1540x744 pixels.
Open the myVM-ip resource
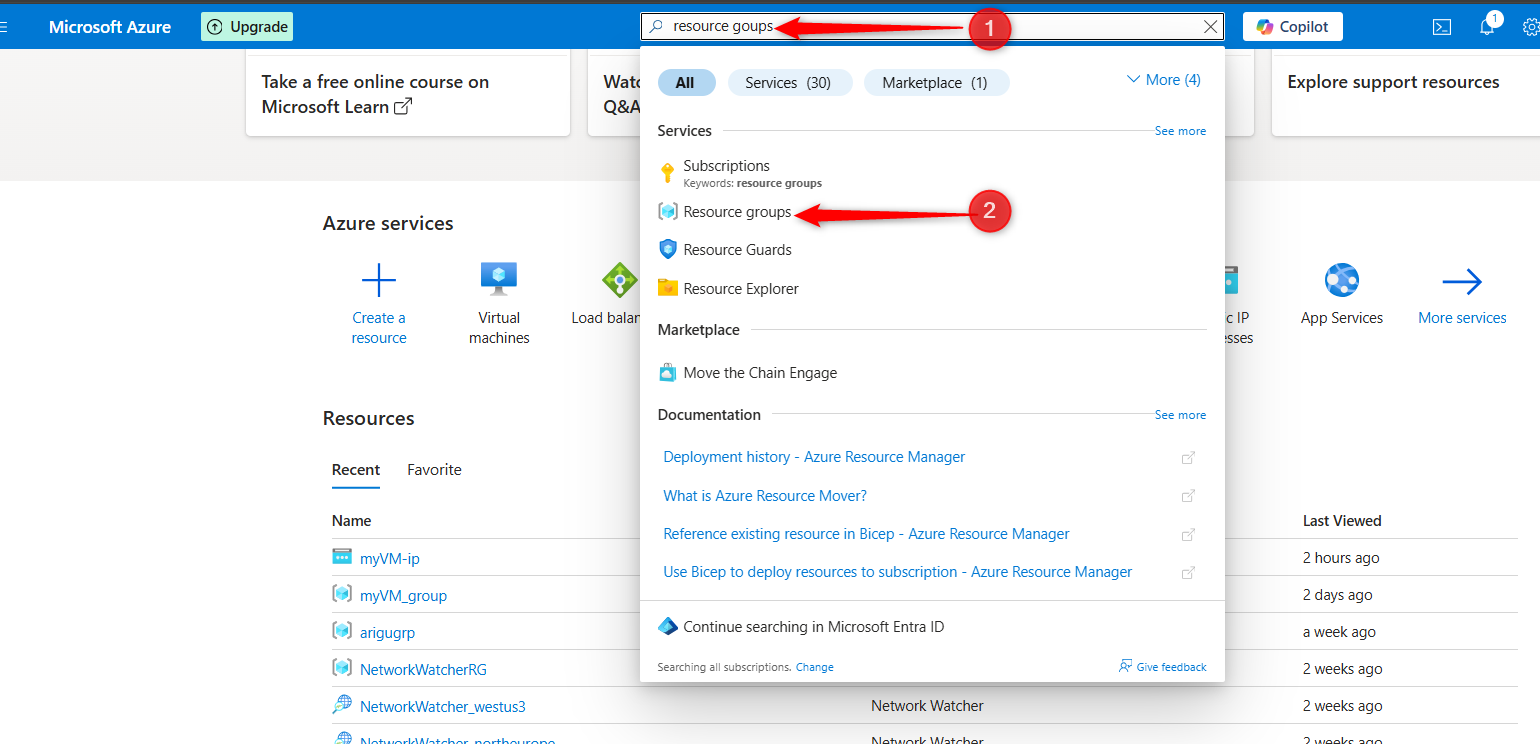390,559
